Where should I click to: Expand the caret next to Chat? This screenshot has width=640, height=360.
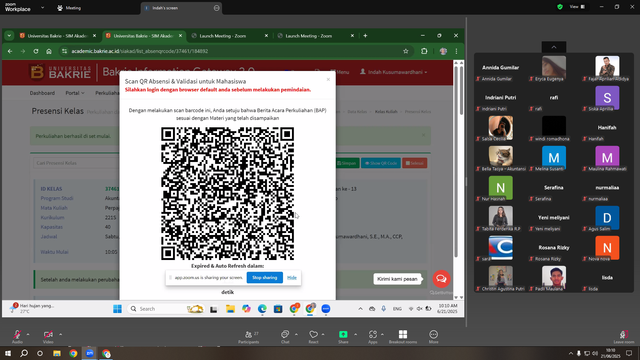tap(296, 334)
